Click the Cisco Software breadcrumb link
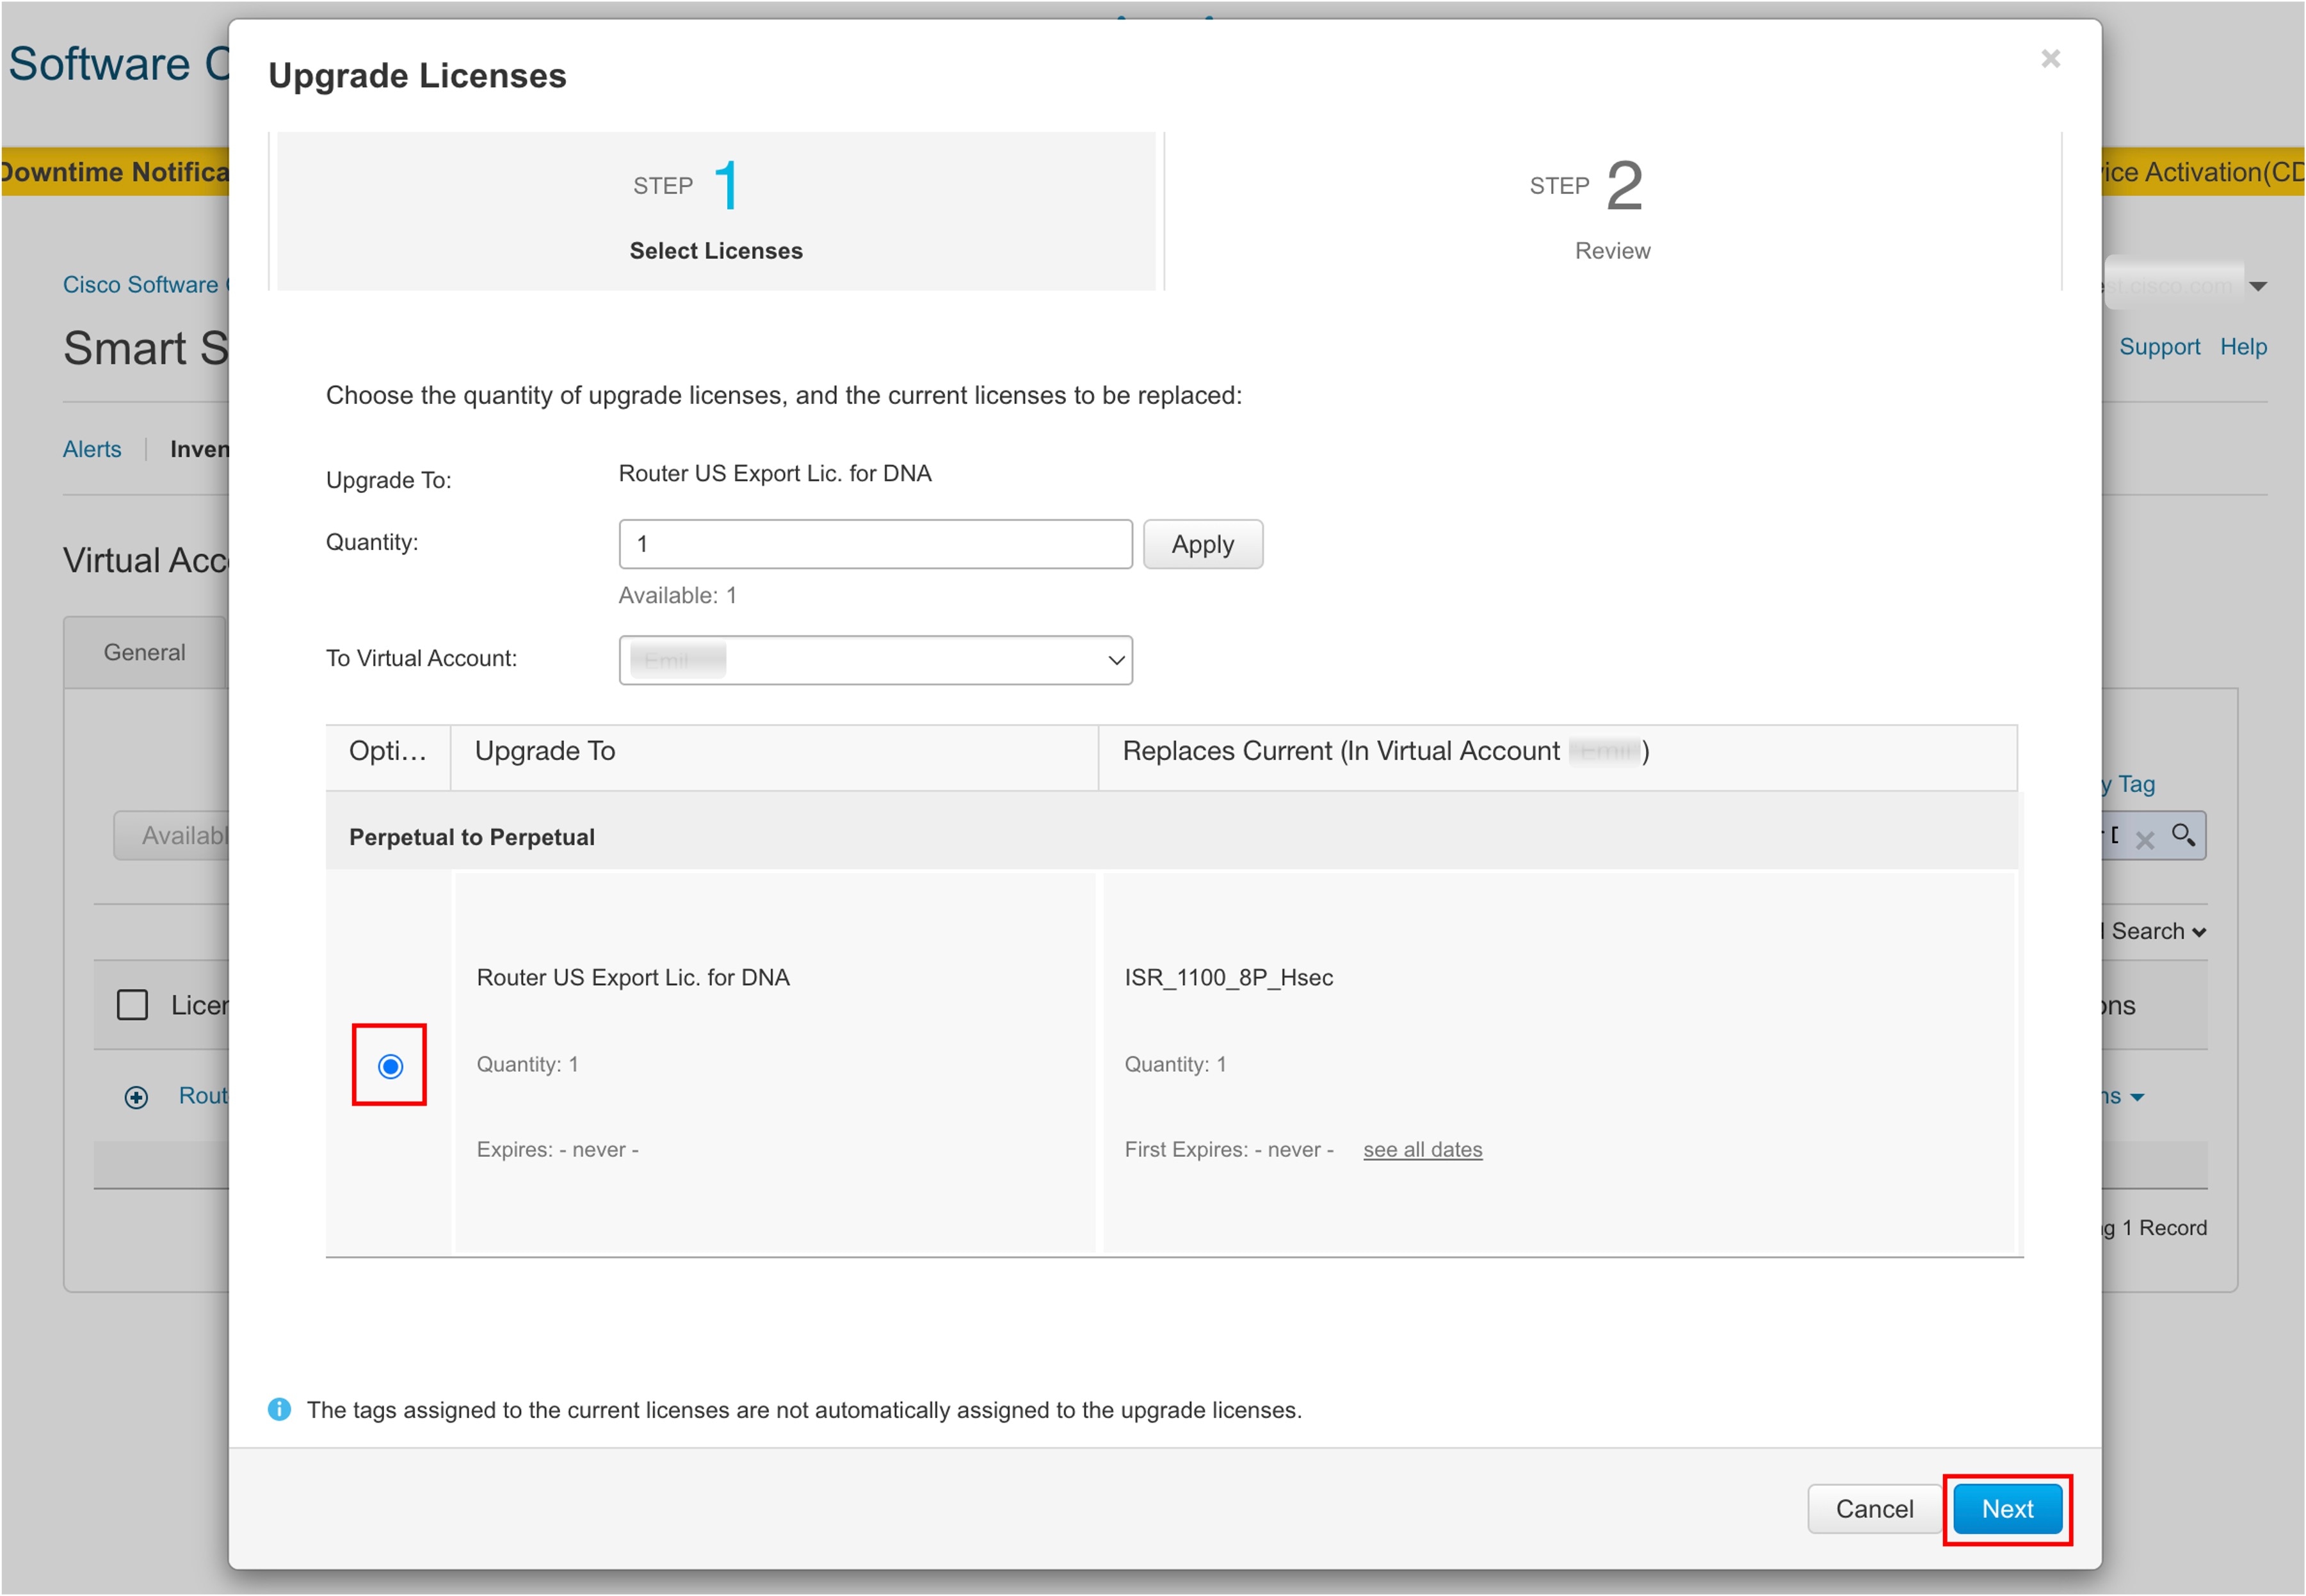2306x1596 pixels. pos(145,285)
